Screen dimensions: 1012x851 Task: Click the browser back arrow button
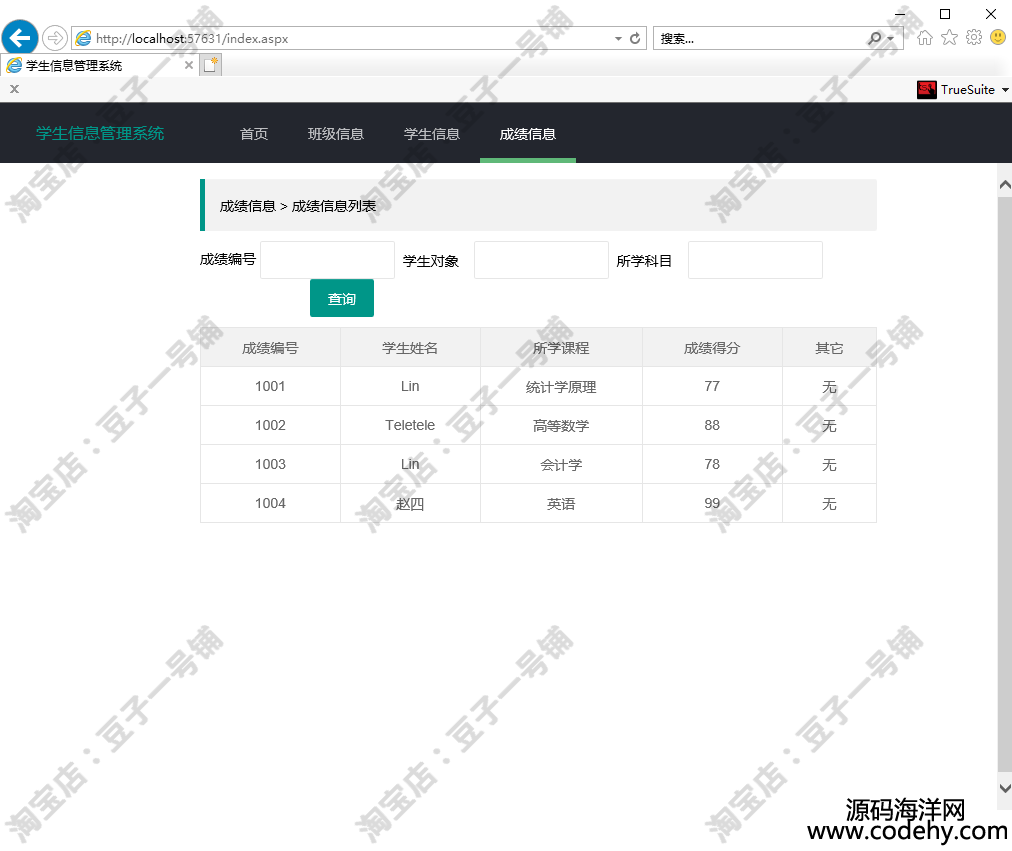point(20,38)
